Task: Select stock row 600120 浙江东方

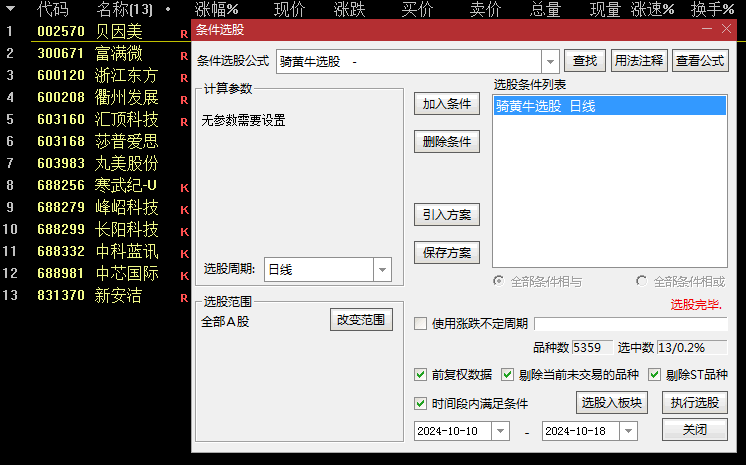Action: 95,75
